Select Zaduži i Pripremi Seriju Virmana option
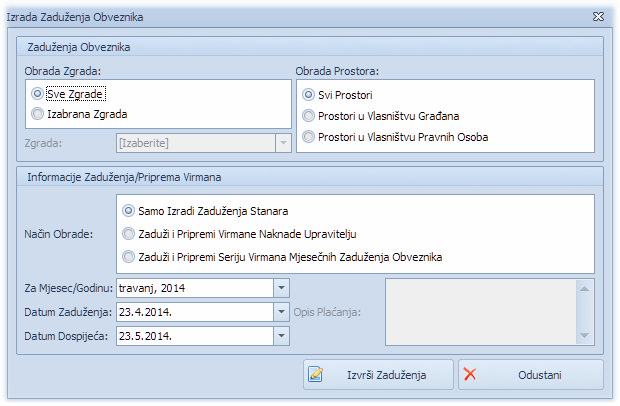 coord(127,257)
